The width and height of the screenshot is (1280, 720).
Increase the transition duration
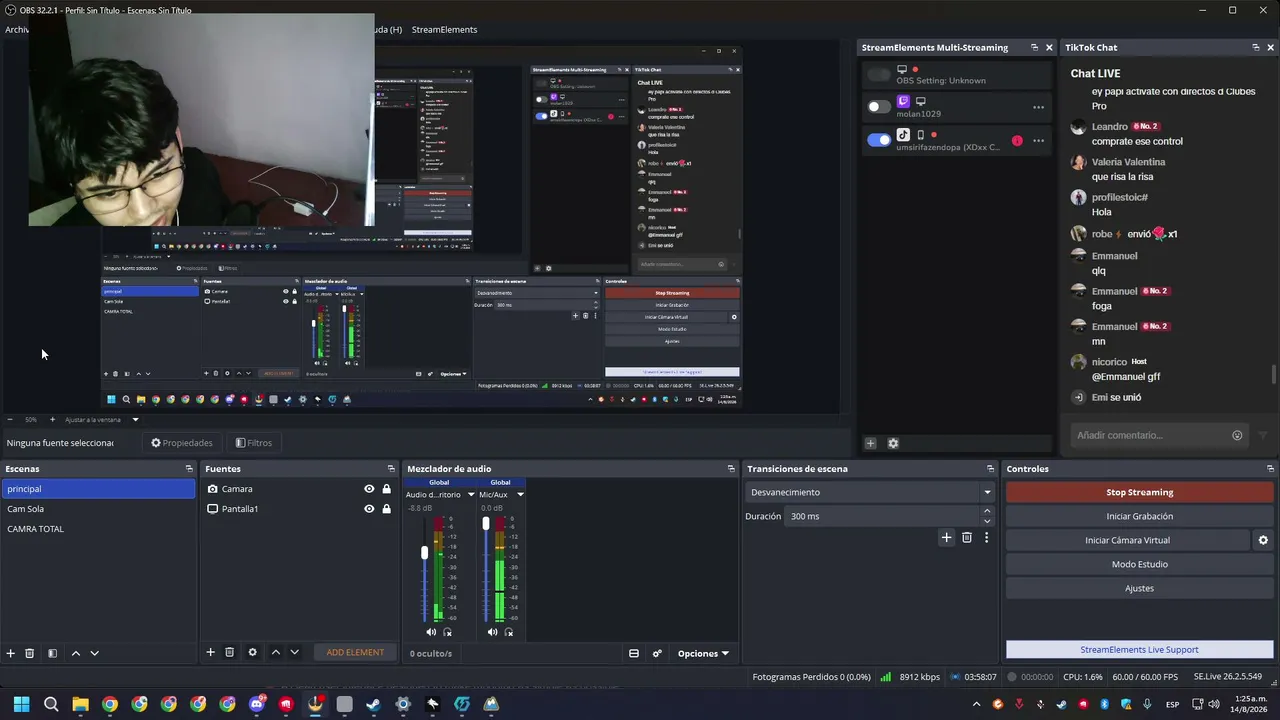987,511
